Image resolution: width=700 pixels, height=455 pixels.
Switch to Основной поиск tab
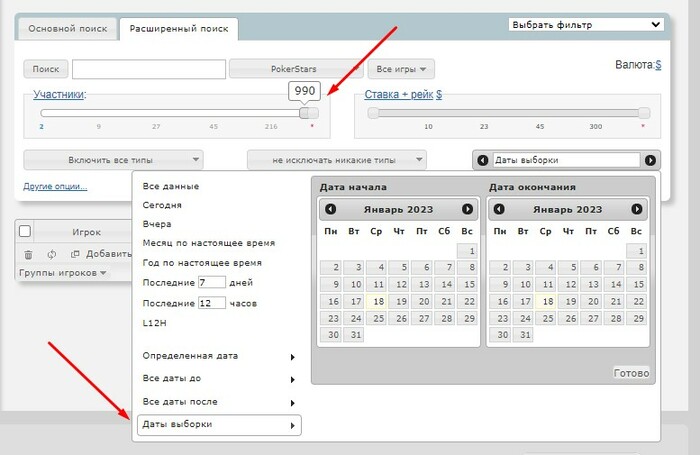tap(68, 29)
